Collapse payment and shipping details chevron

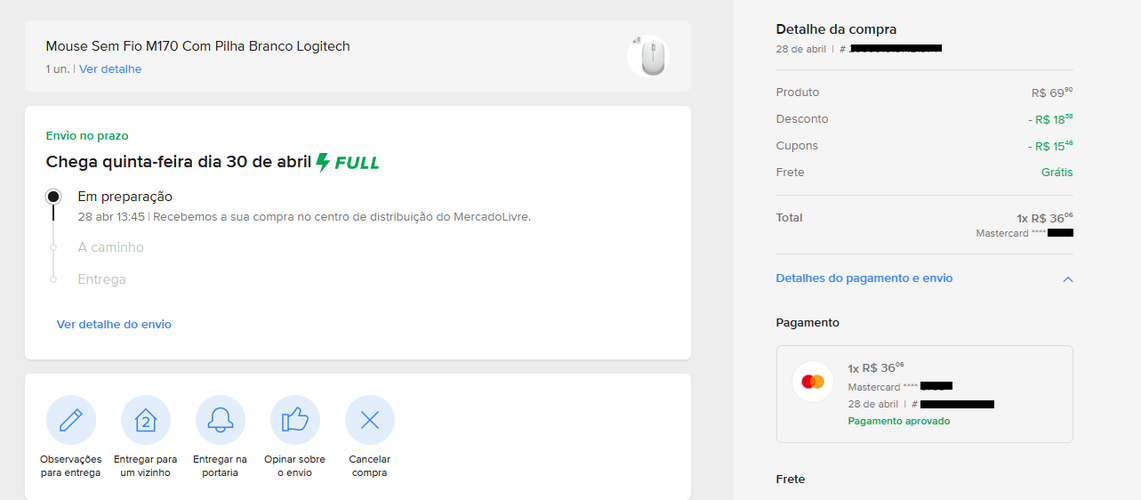tap(1068, 279)
